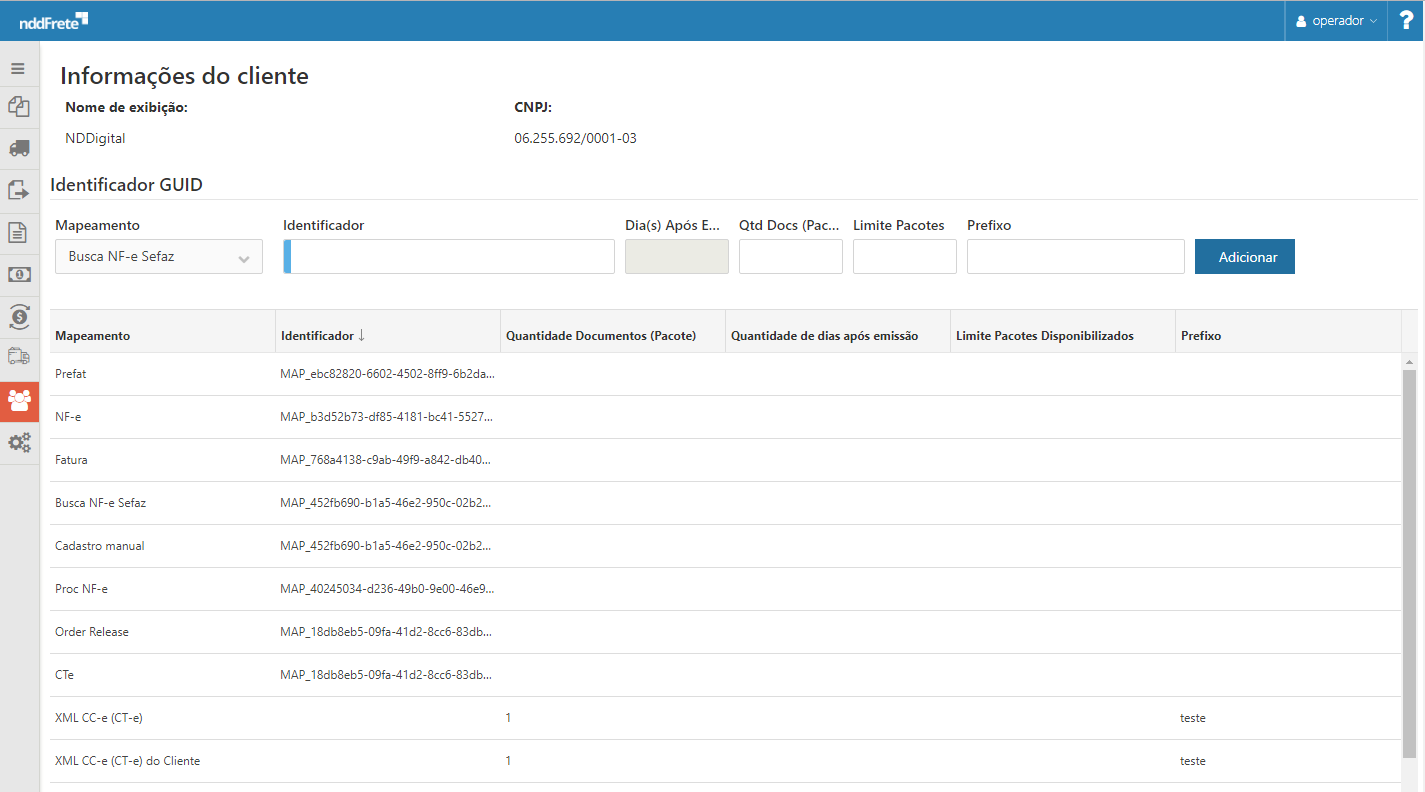Click the Identificador input field
The image size is (1425, 792).
pos(450,257)
